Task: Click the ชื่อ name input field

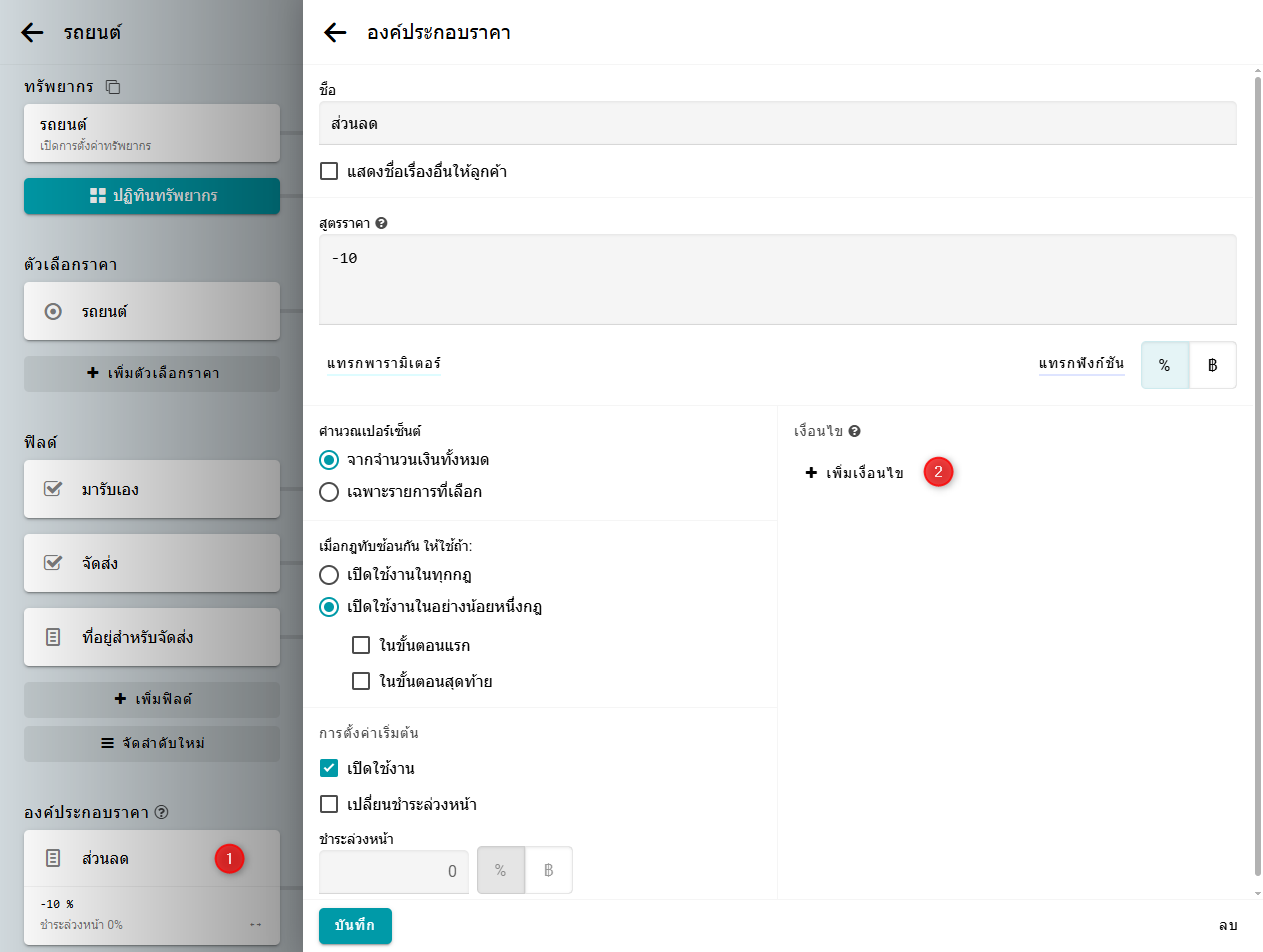Action: tap(777, 124)
